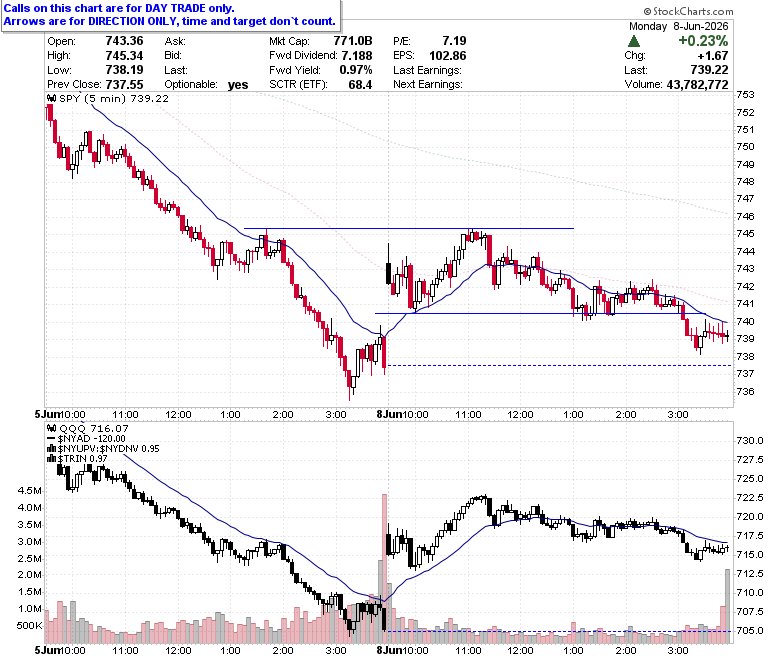Click the green up-triangle change indicator
The image size is (780, 659).
(634, 41)
